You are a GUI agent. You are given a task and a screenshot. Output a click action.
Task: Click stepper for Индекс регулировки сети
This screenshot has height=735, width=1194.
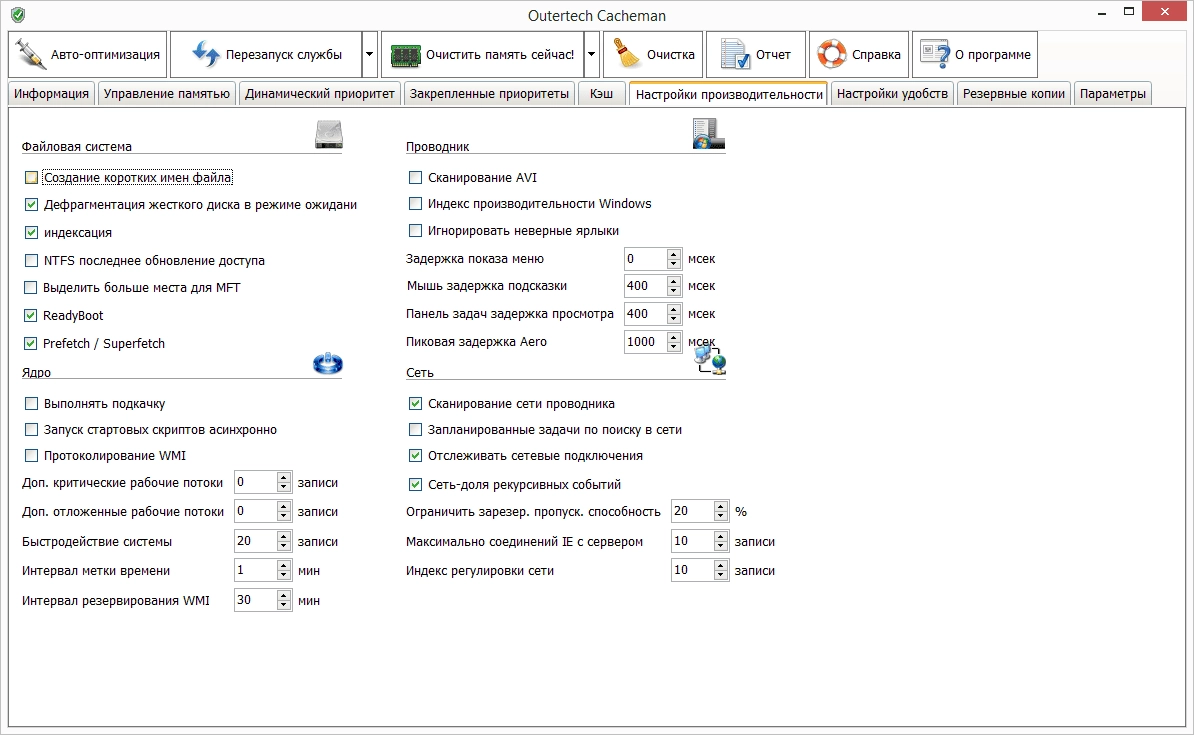click(721, 570)
